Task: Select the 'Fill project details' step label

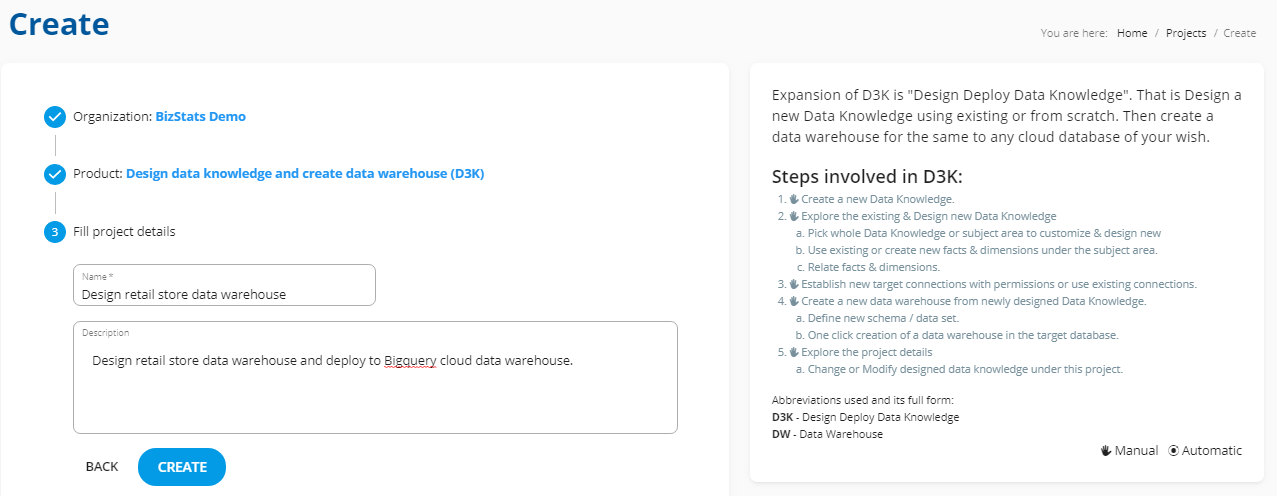Action: point(124,232)
